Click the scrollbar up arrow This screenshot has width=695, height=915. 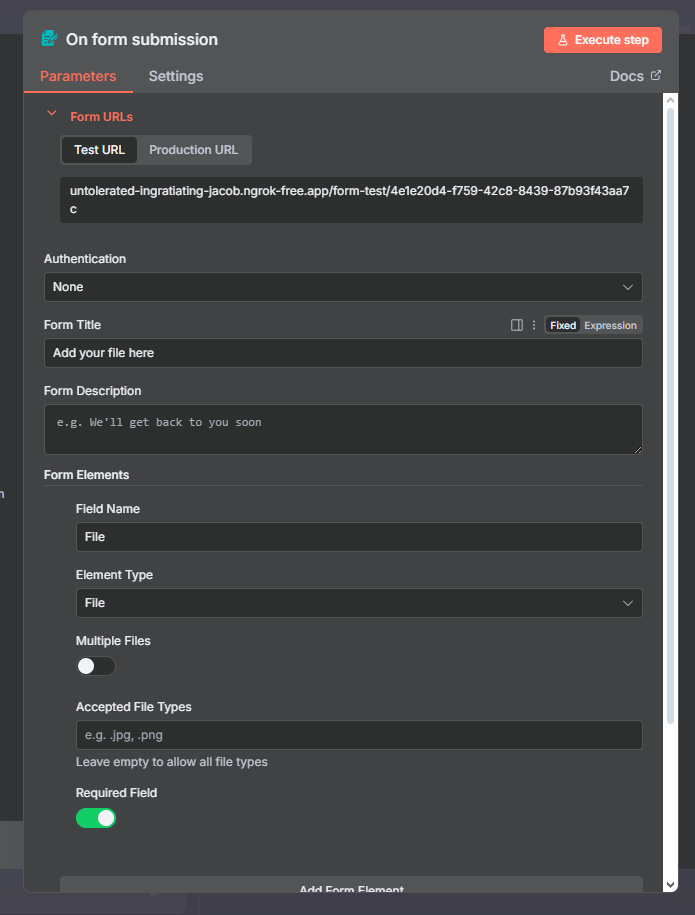[670, 101]
